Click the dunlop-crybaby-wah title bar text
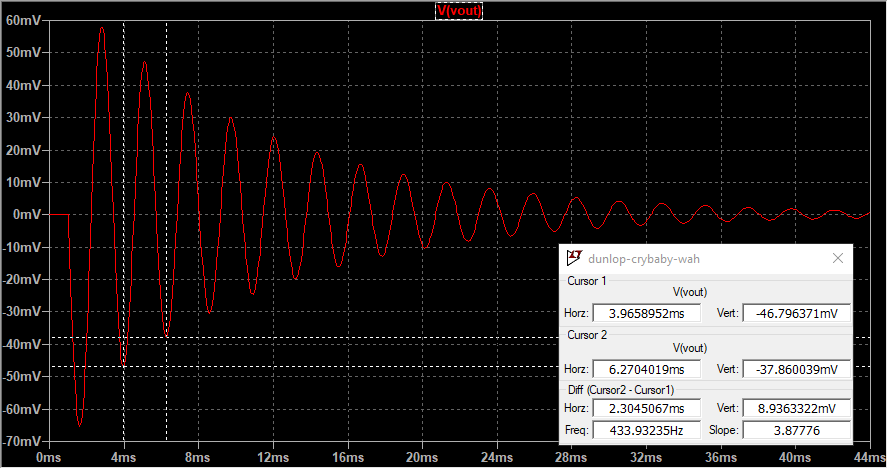The width and height of the screenshot is (888, 469). [644, 259]
